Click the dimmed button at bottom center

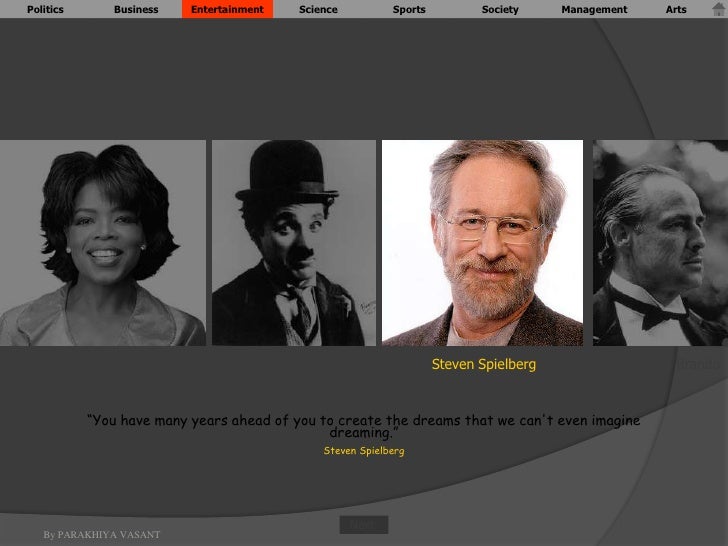tap(364, 525)
